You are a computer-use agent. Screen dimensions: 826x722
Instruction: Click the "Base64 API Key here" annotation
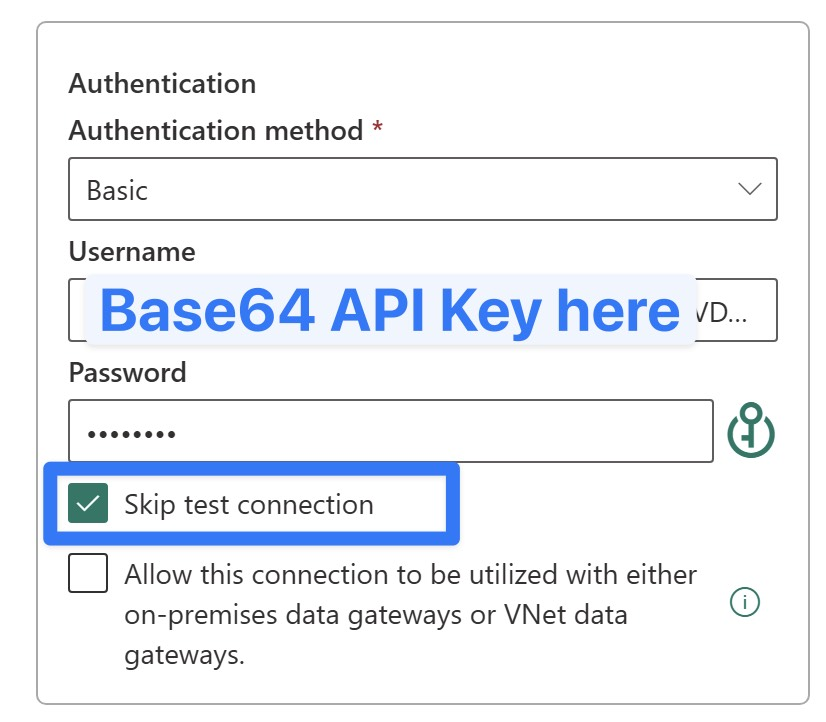pyautogui.click(x=390, y=311)
